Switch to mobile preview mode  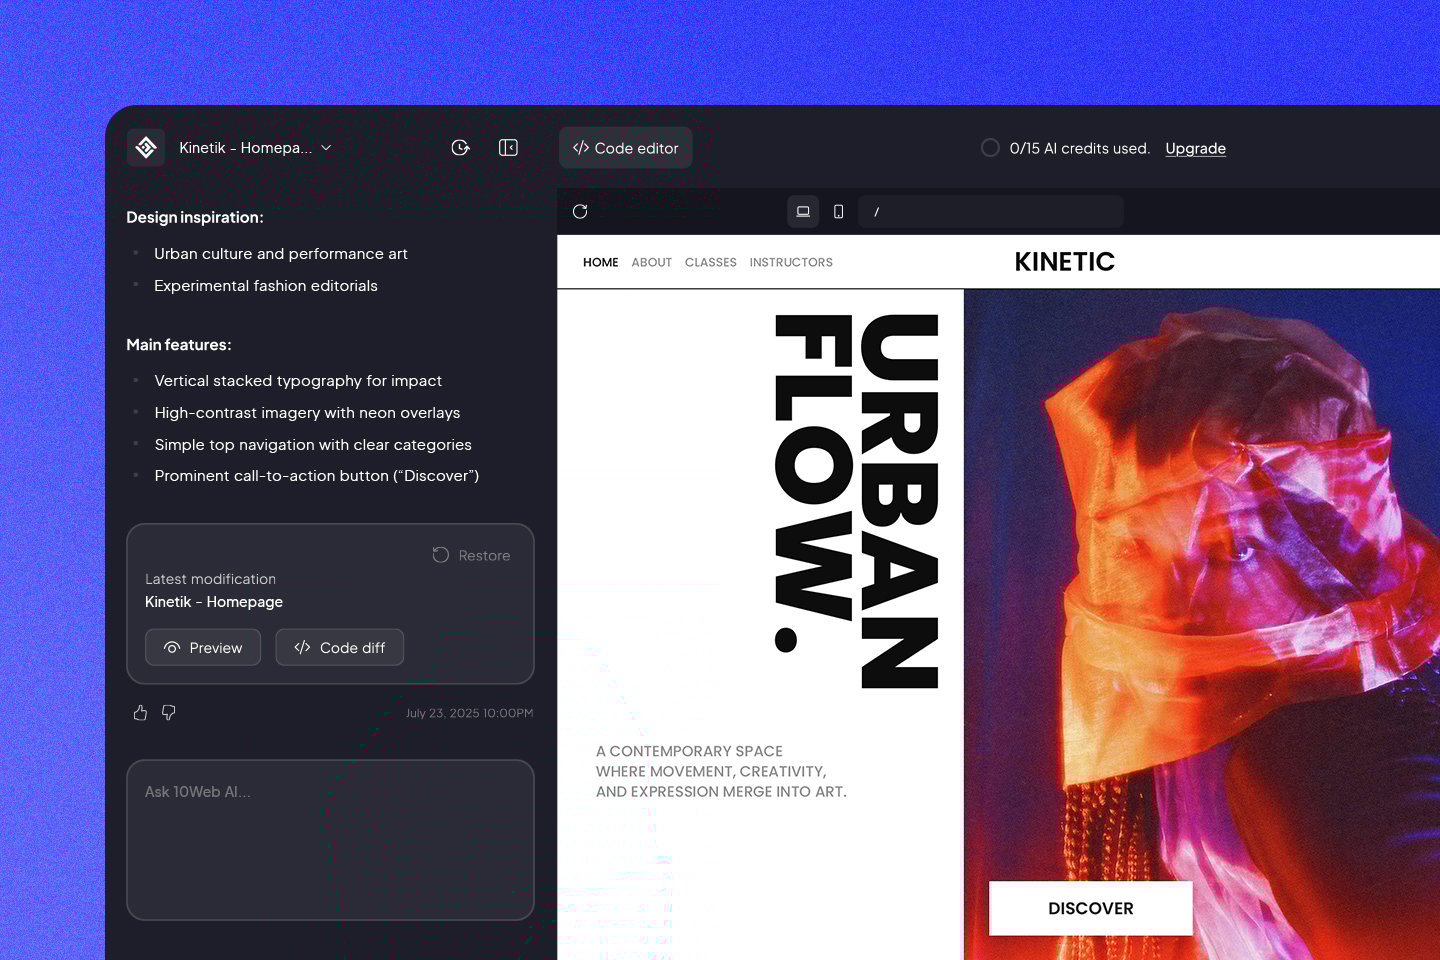tap(838, 212)
